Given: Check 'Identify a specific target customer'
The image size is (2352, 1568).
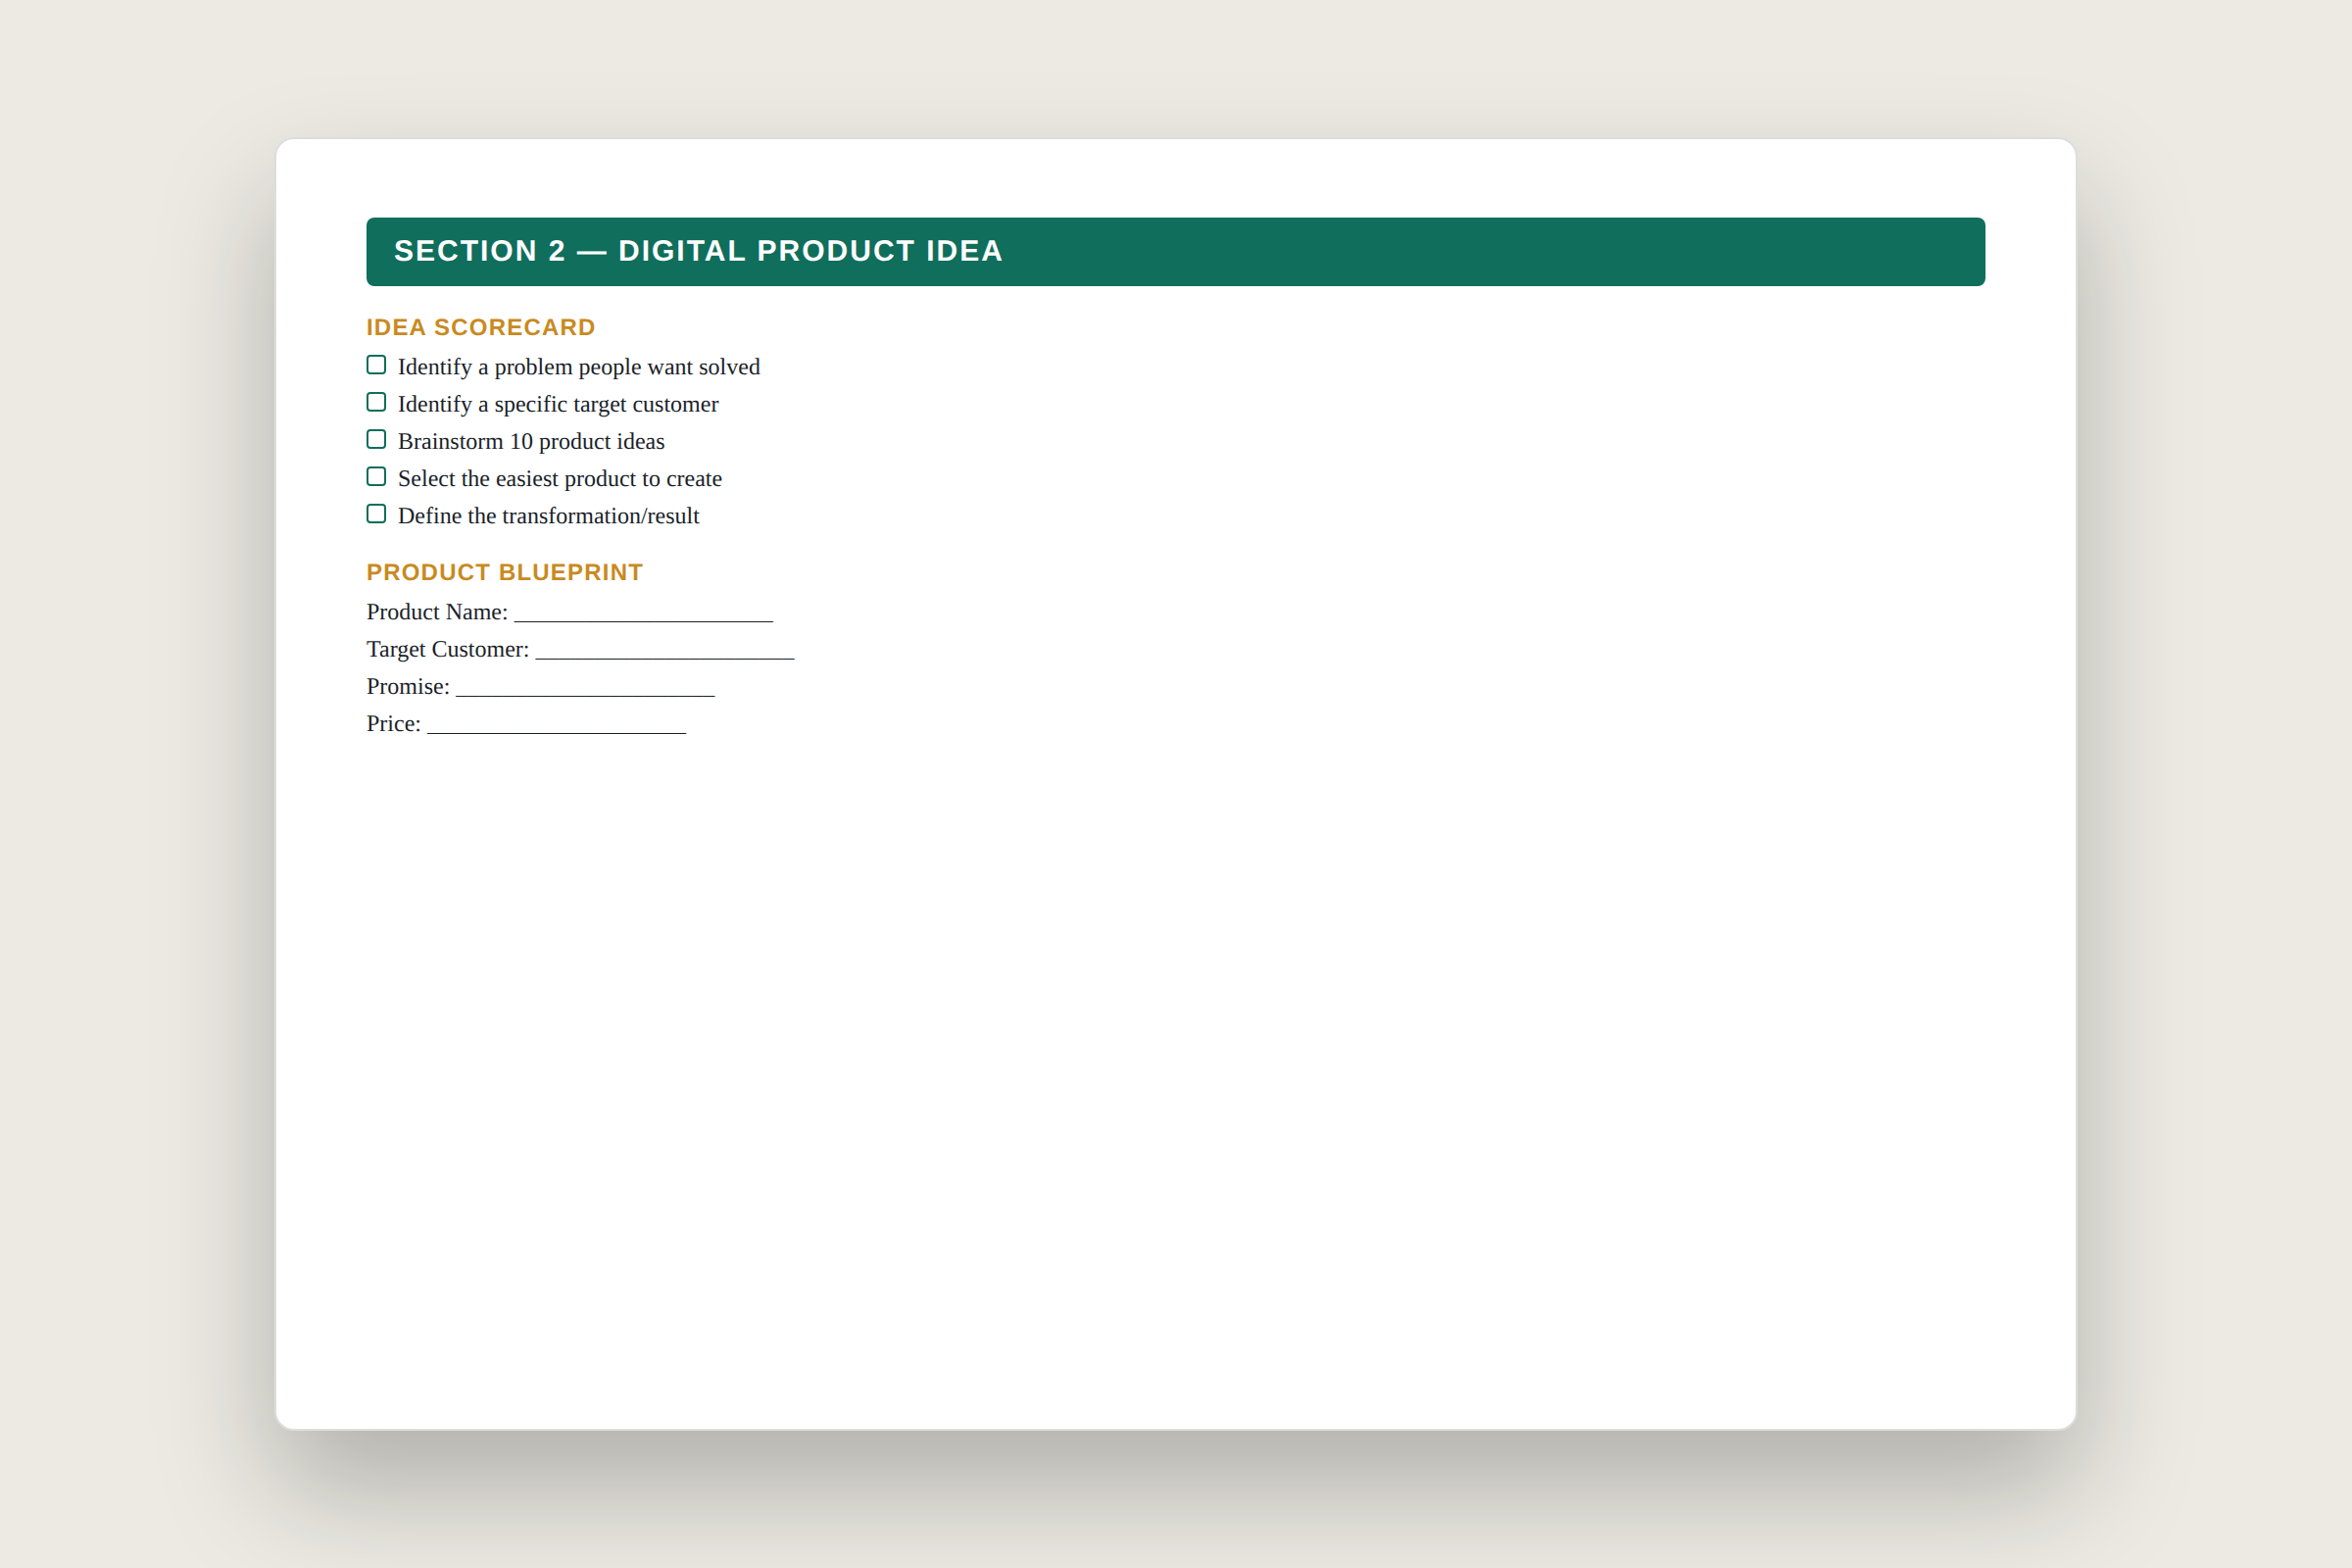Looking at the screenshot, I should coord(376,402).
